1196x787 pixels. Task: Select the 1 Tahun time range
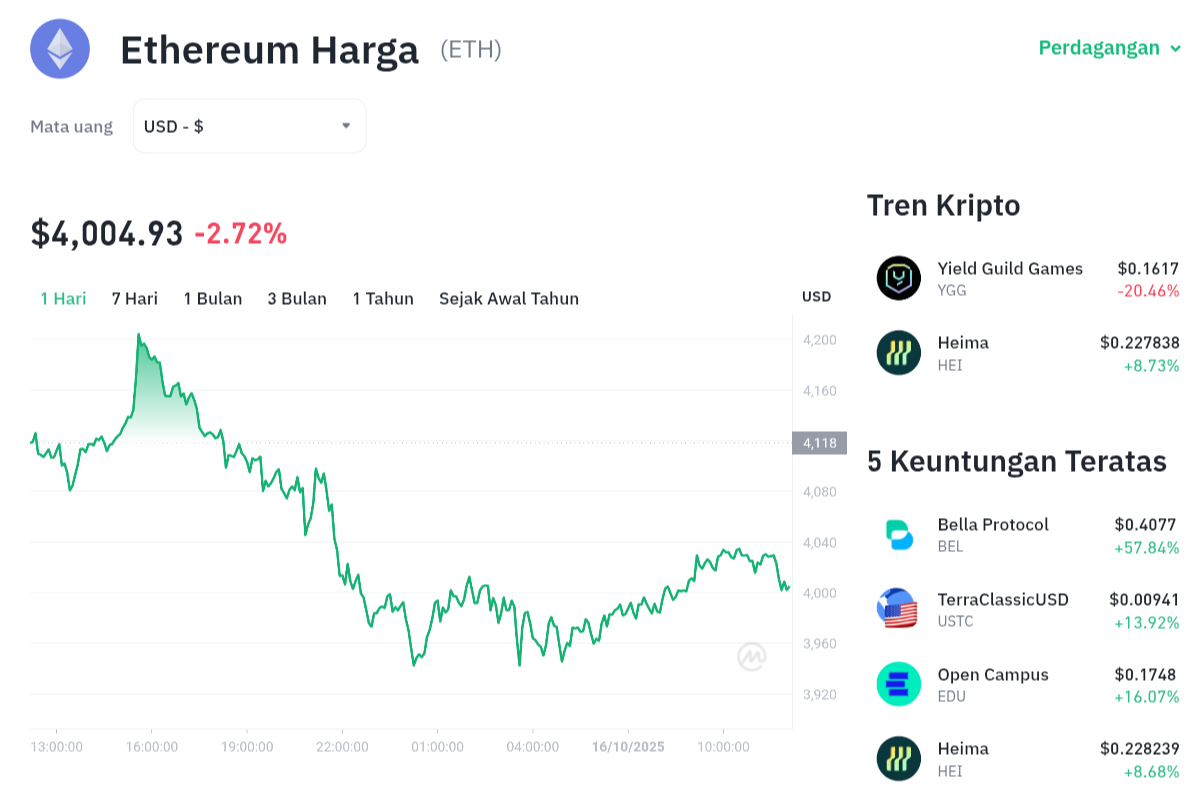(x=383, y=298)
